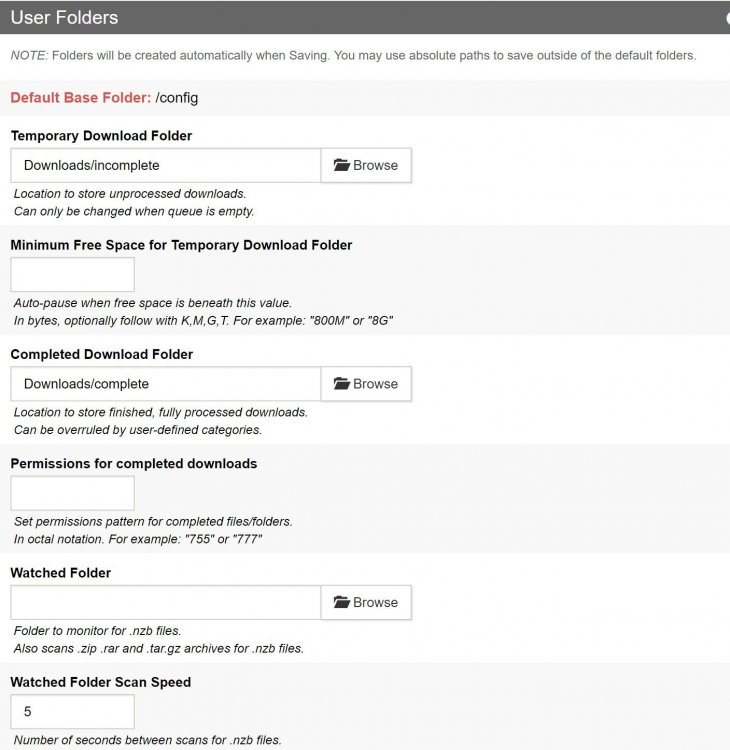Click the Watched Folder Scan Speed label

(100, 682)
